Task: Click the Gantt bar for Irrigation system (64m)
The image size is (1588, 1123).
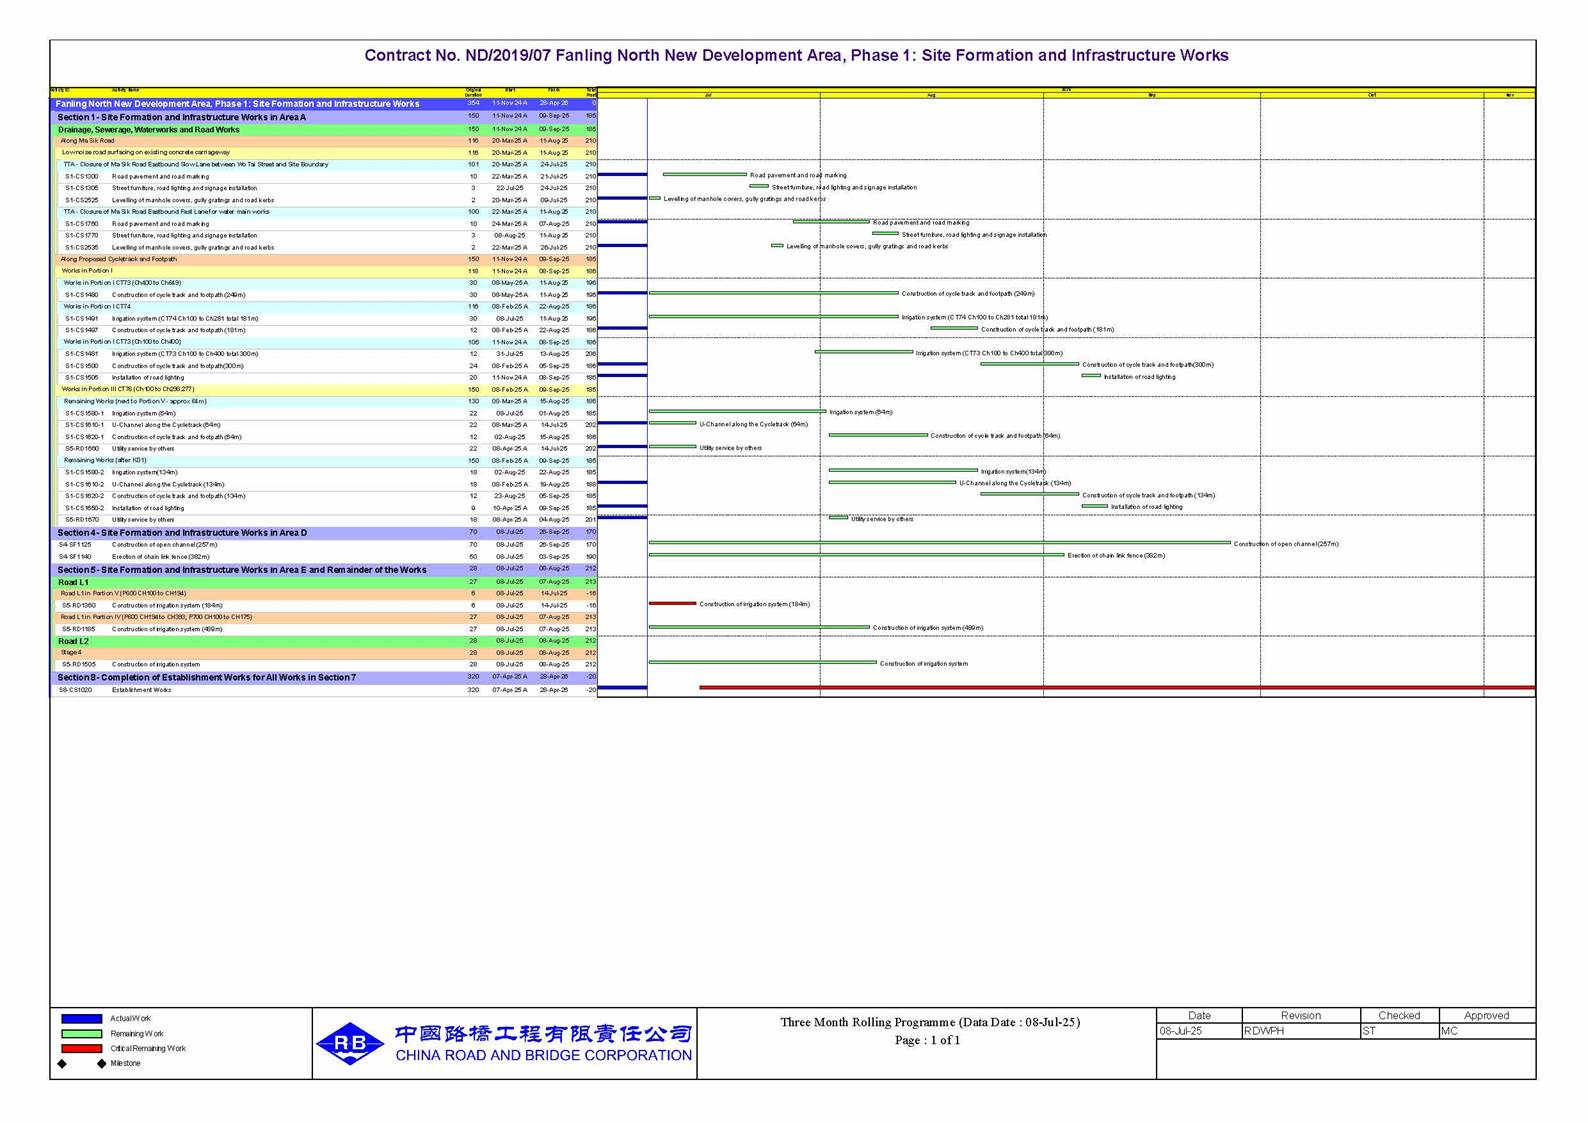Action: (x=738, y=411)
